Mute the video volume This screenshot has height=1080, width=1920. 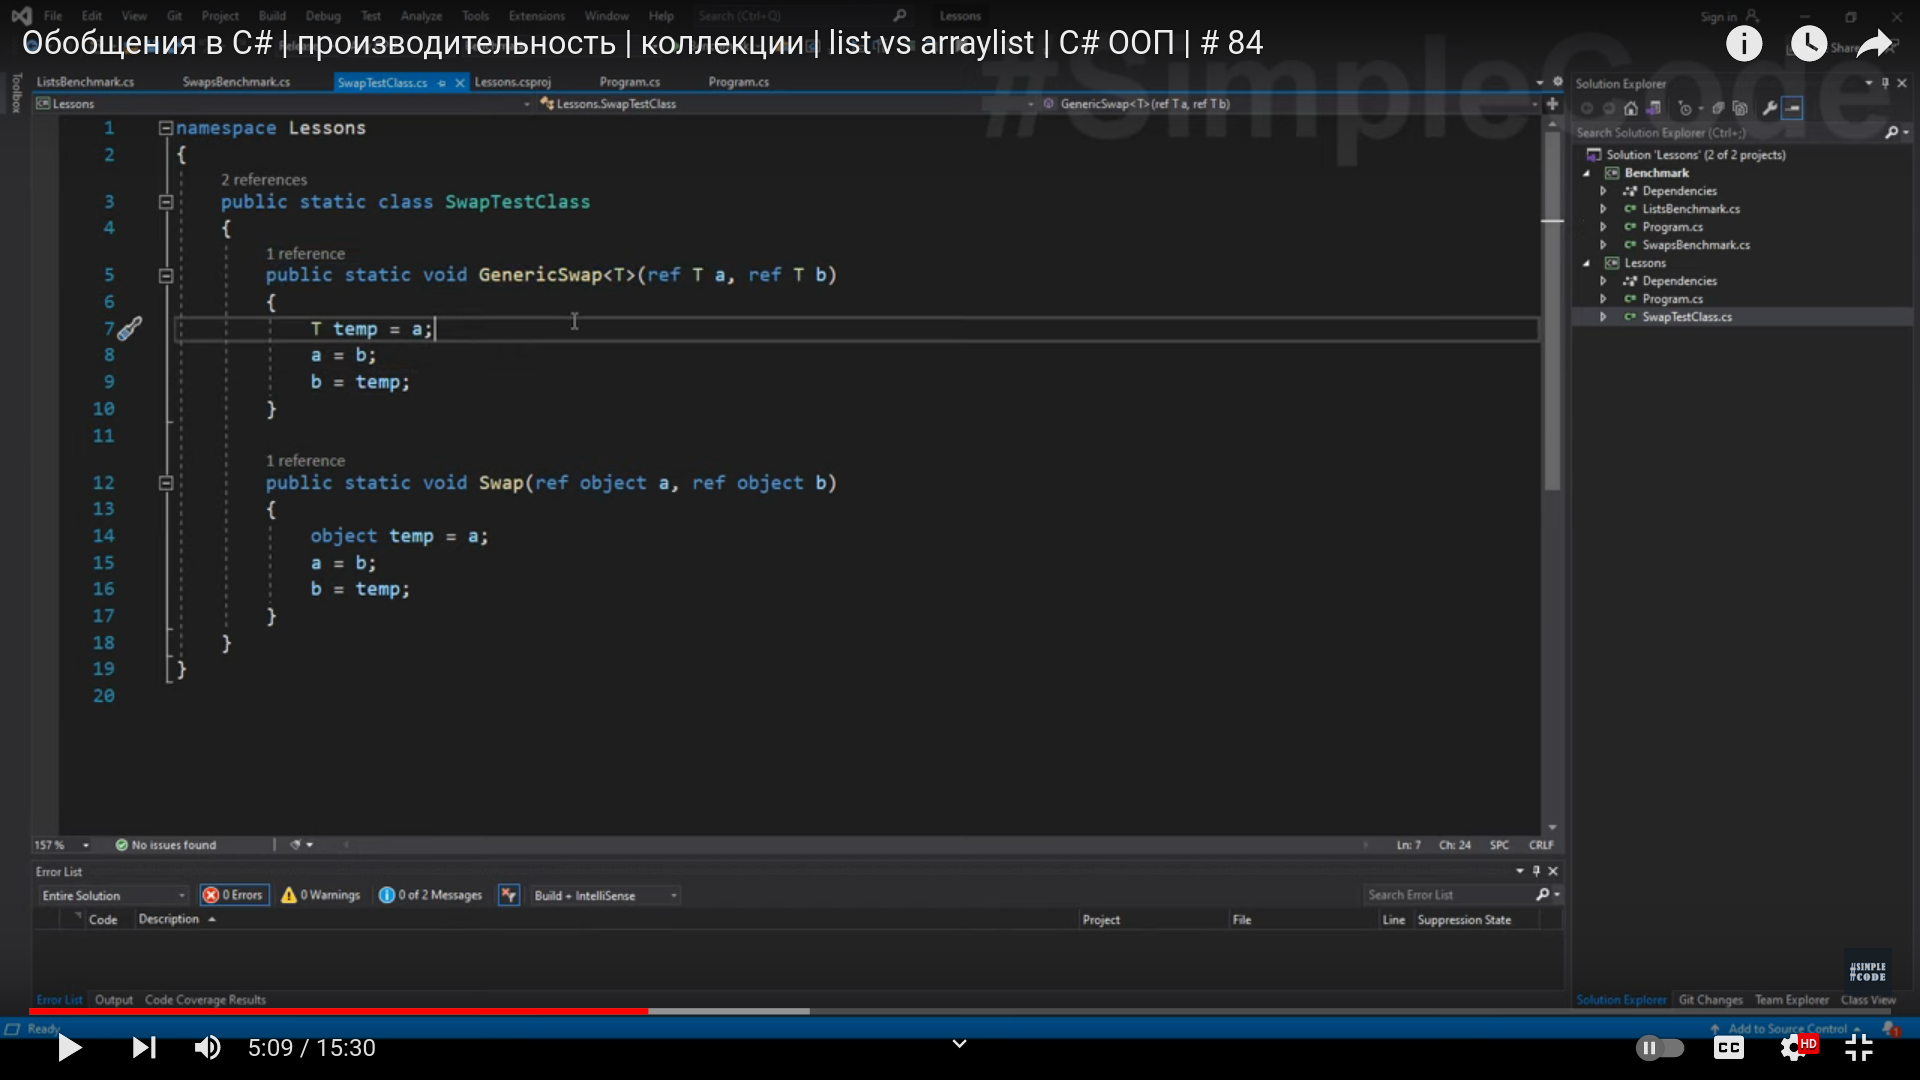click(x=207, y=1047)
